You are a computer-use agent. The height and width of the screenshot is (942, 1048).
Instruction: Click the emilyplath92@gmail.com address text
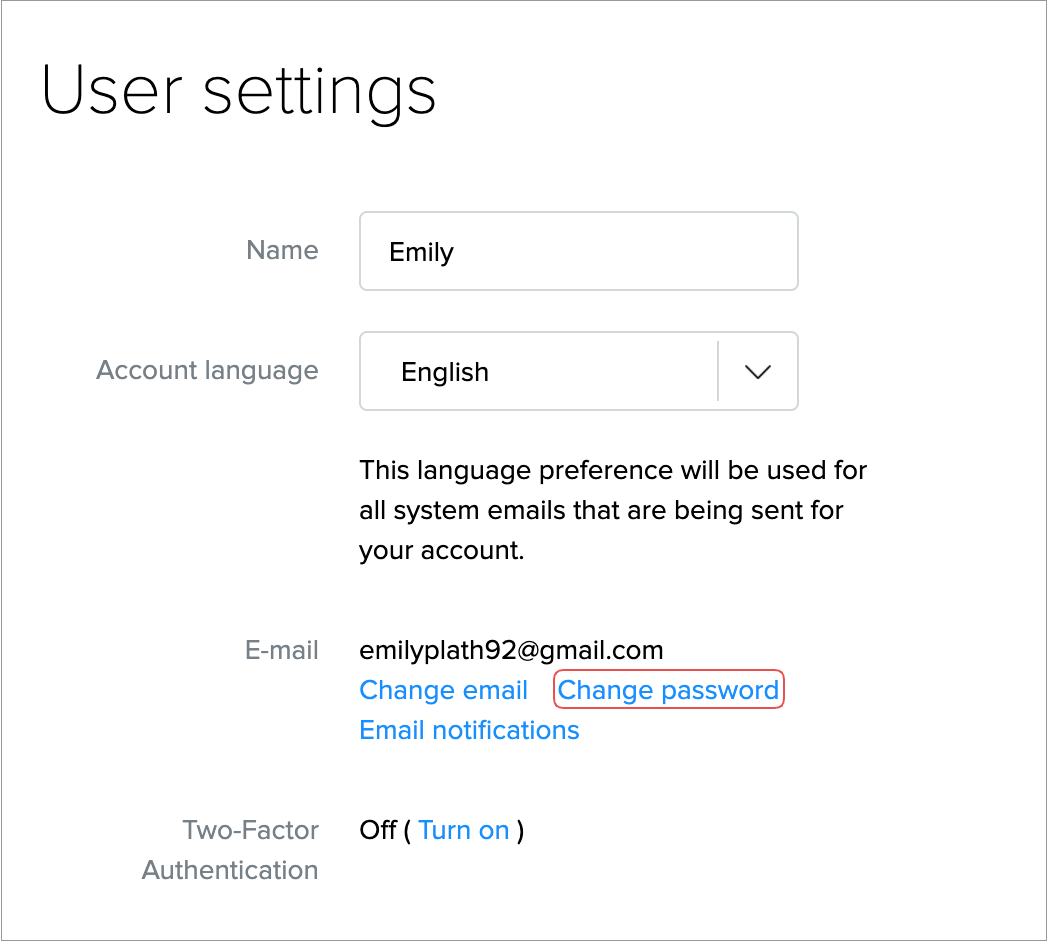(511, 650)
